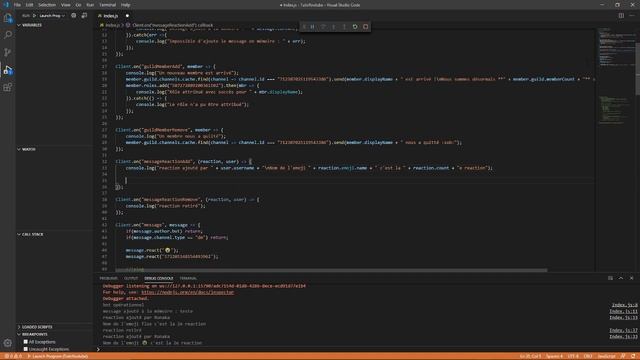Viewport: 640px width, 360px height.
Task: Open the index.js:11 source link in console
Action: click(623, 311)
